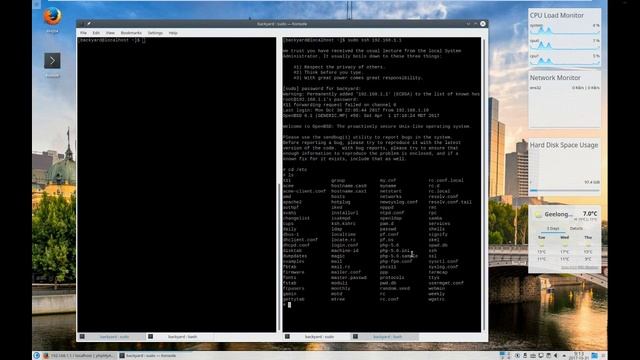The width and height of the screenshot is (640, 360).
Task: Open the virtual desktop pager in taskbar
Action: coord(505,356)
